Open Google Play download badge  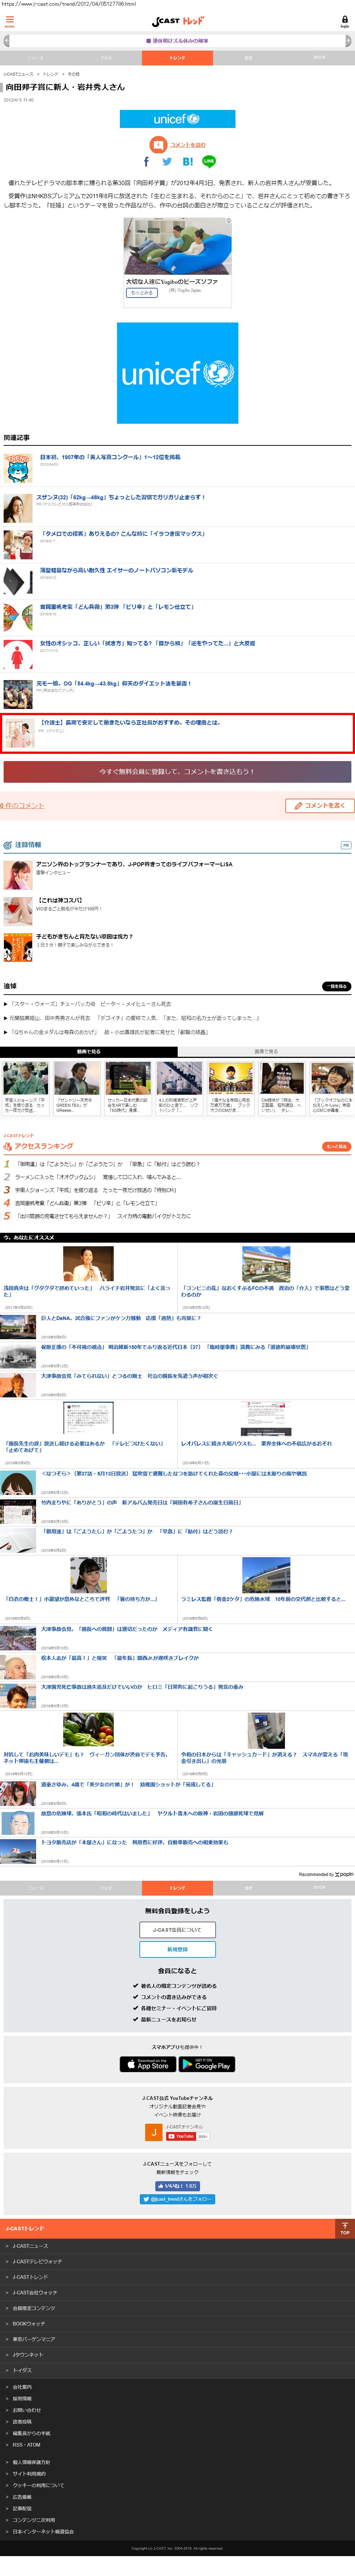click(207, 2064)
